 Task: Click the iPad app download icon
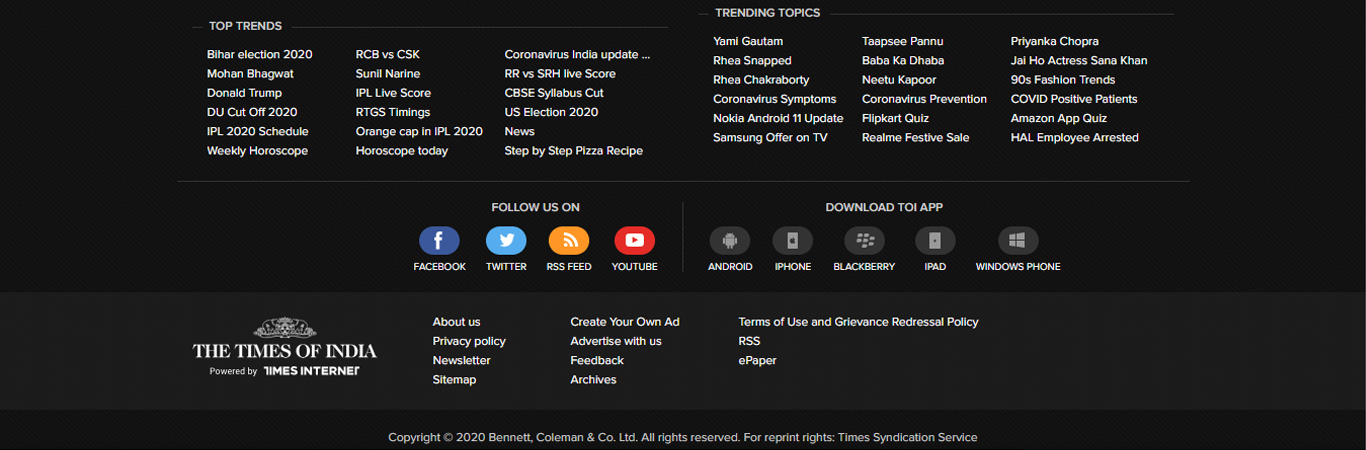935,241
